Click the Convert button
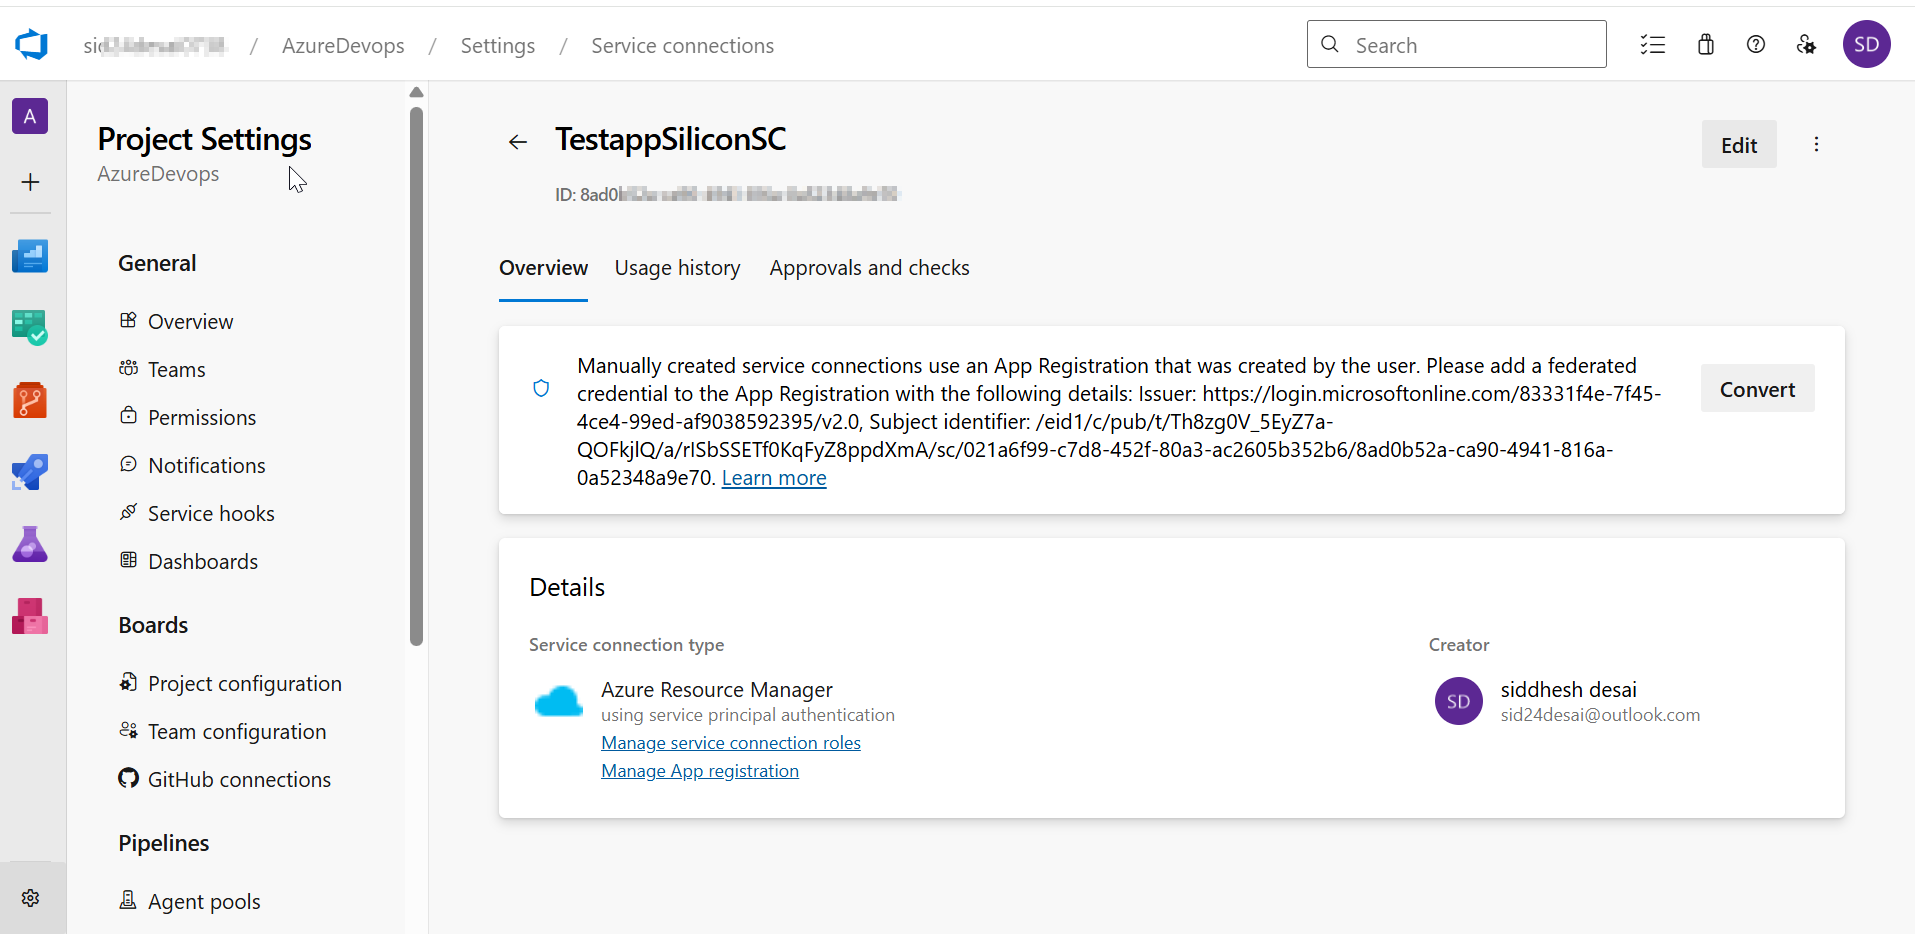 click(x=1757, y=389)
